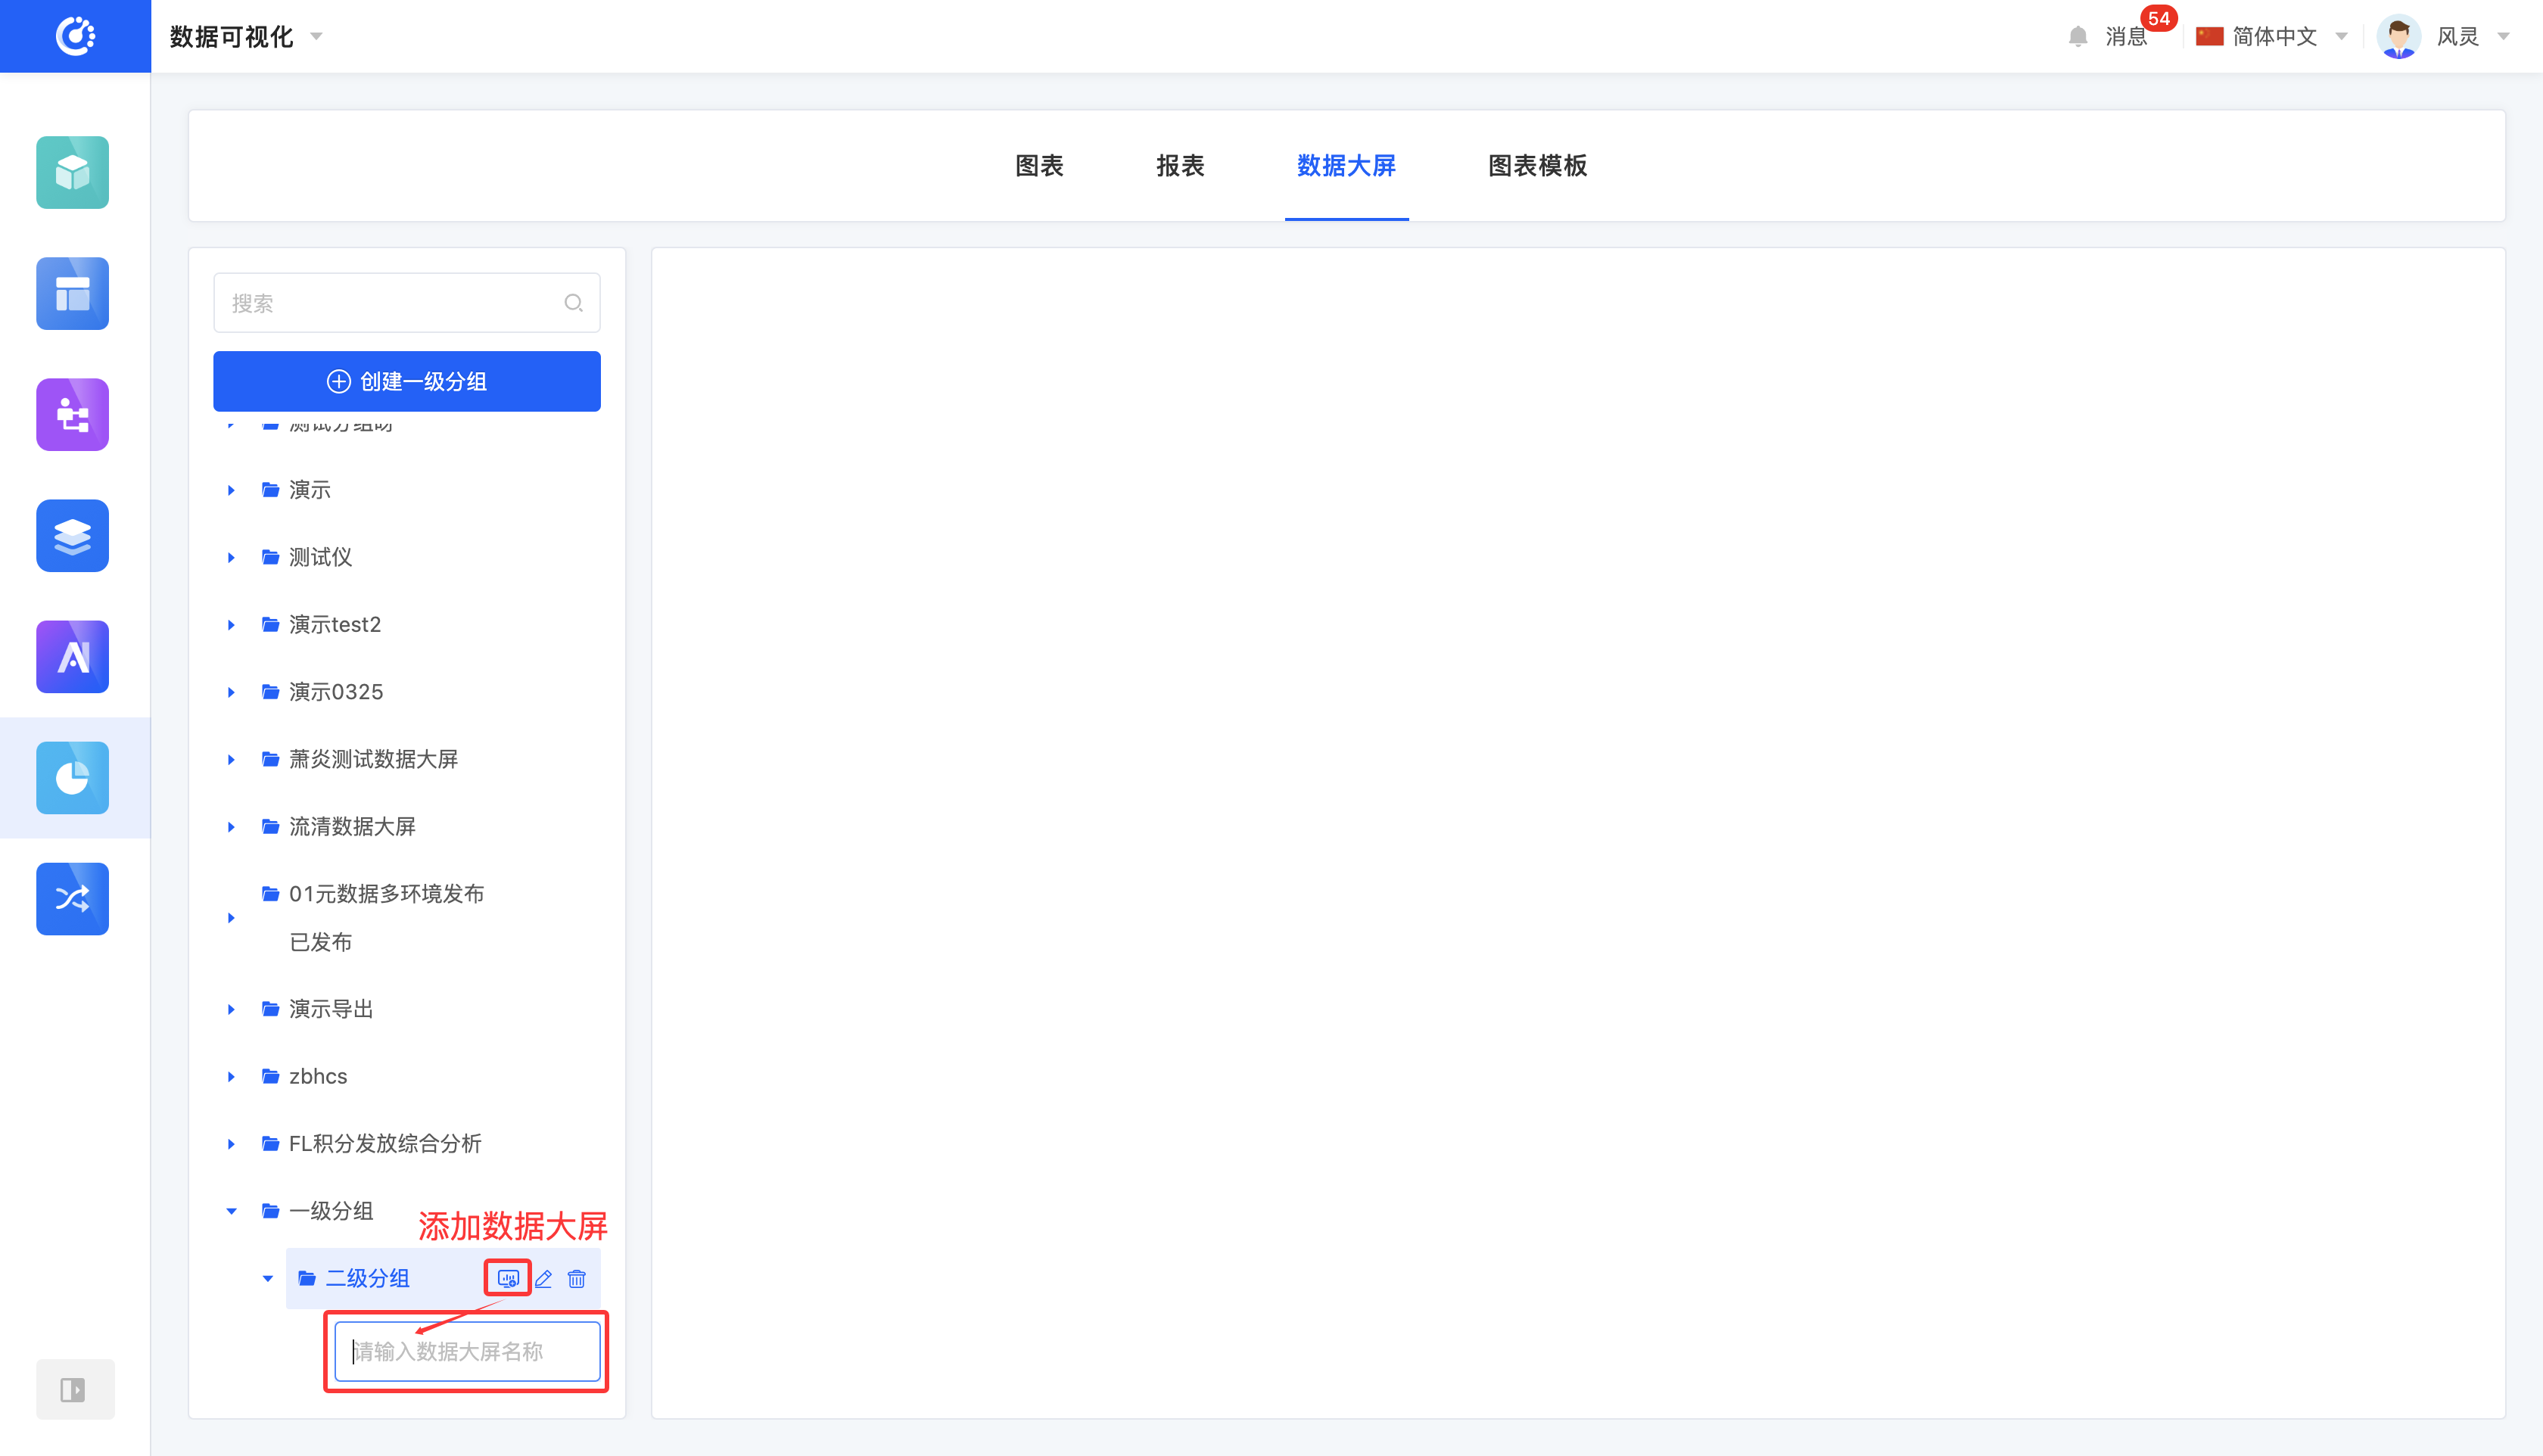Open the shuffle arrows sidebar icon

point(72,898)
